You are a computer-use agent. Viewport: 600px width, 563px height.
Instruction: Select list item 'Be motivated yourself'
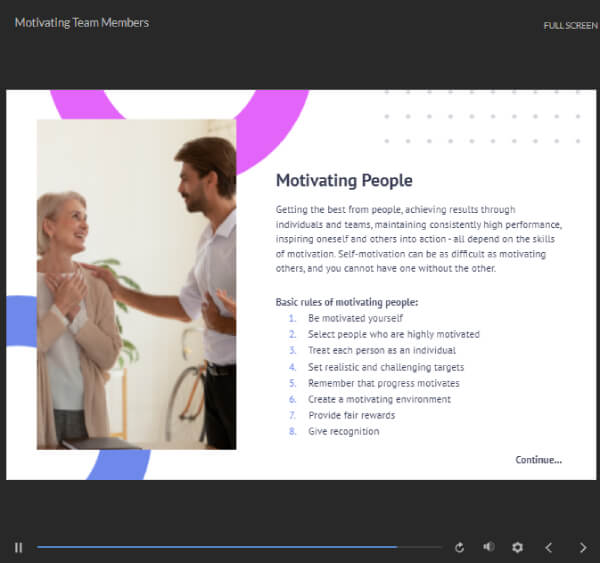click(x=355, y=318)
